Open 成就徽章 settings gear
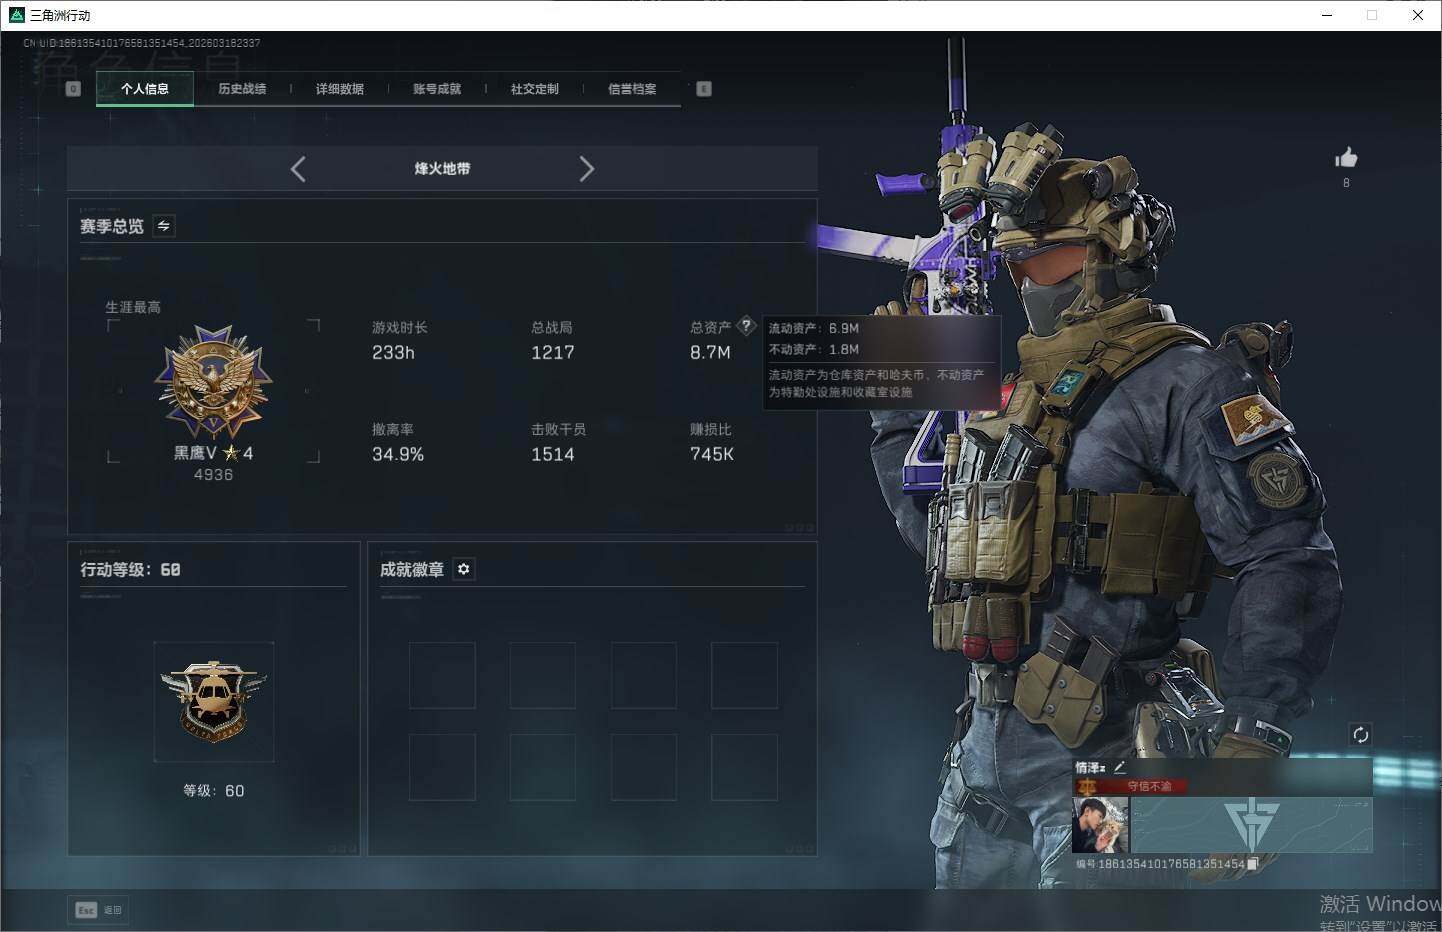 pyautogui.click(x=463, y=569)
